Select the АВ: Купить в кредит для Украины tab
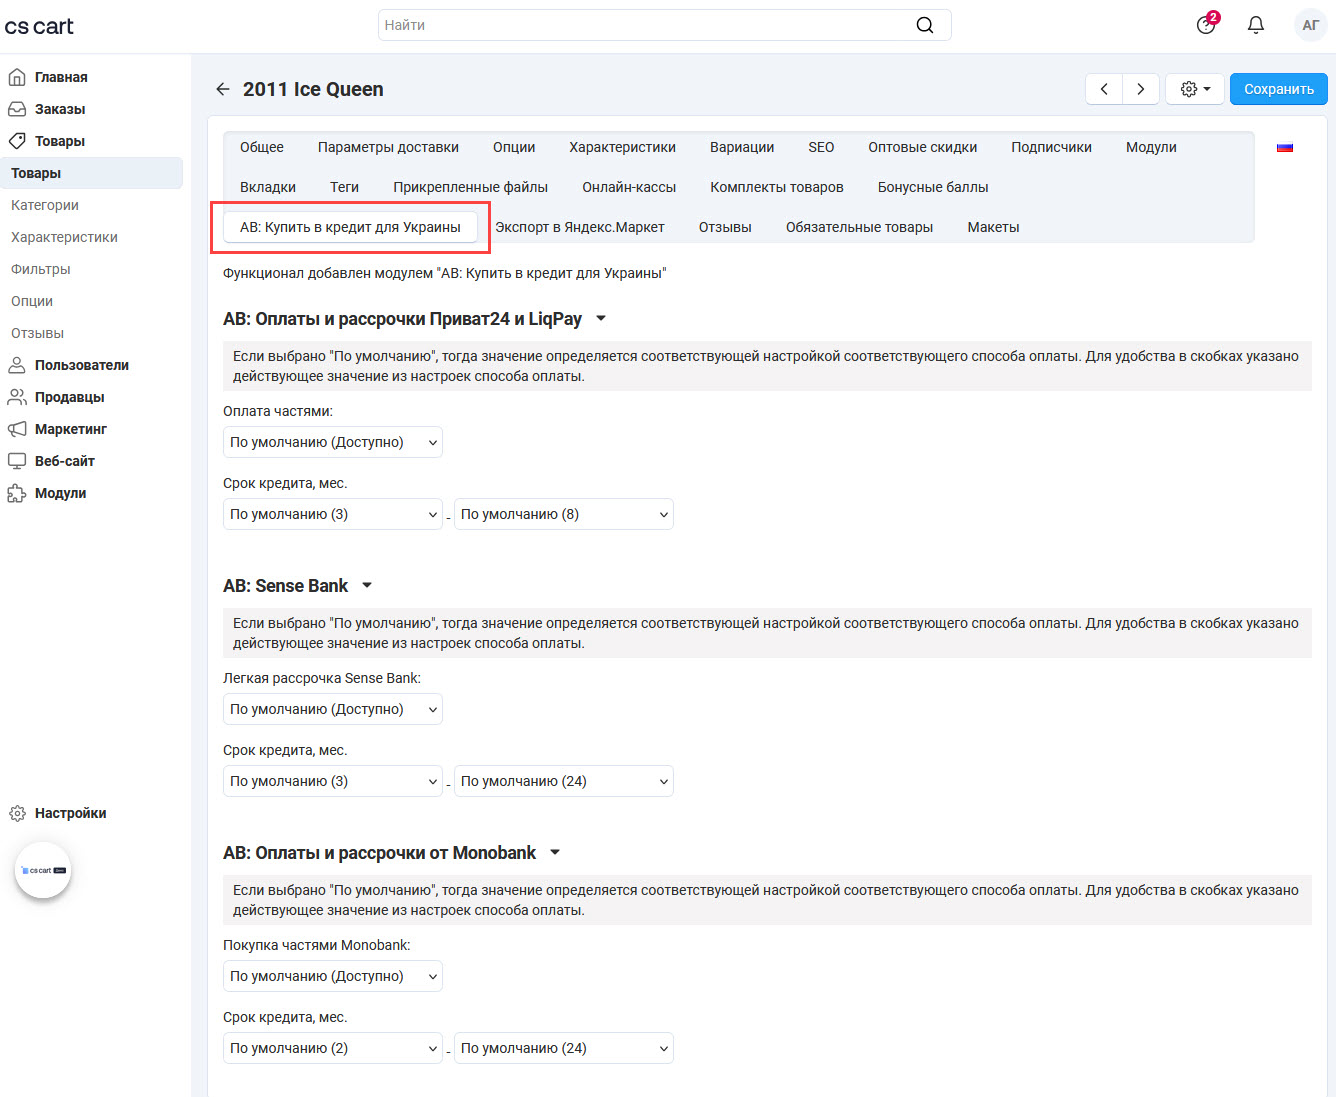 click(x=350, y=227)
